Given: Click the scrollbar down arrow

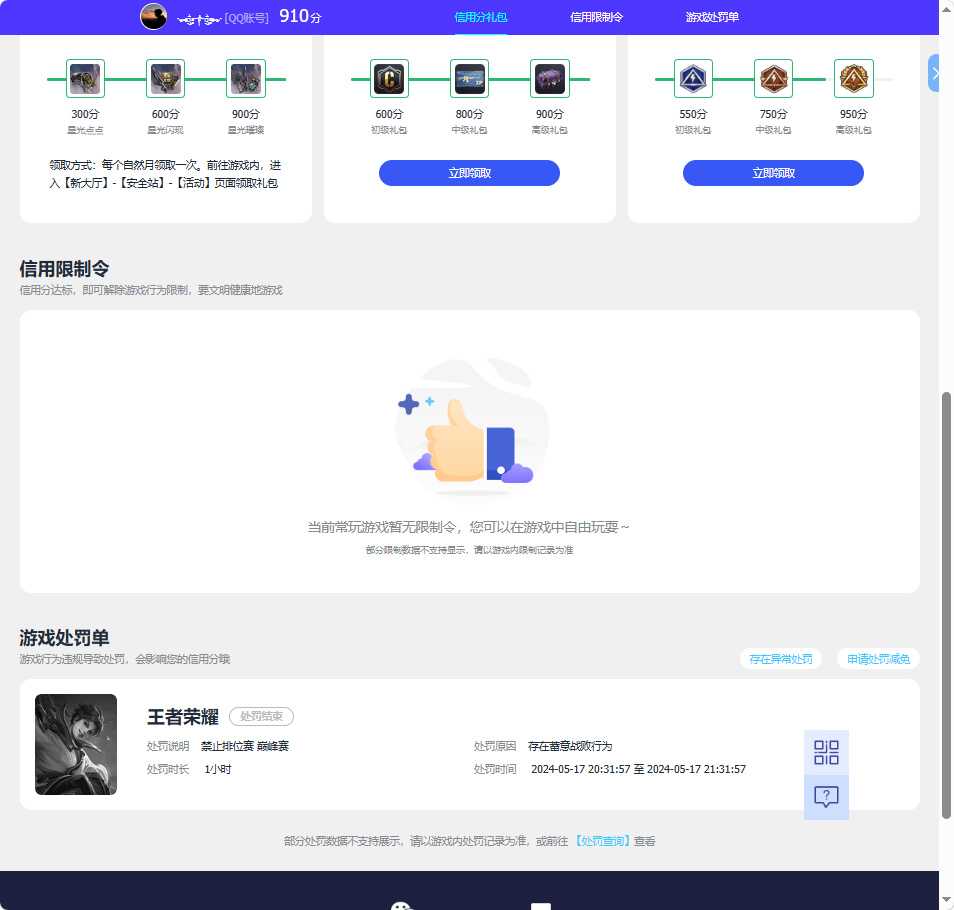Looking at the screenshot, I should 946,900.
